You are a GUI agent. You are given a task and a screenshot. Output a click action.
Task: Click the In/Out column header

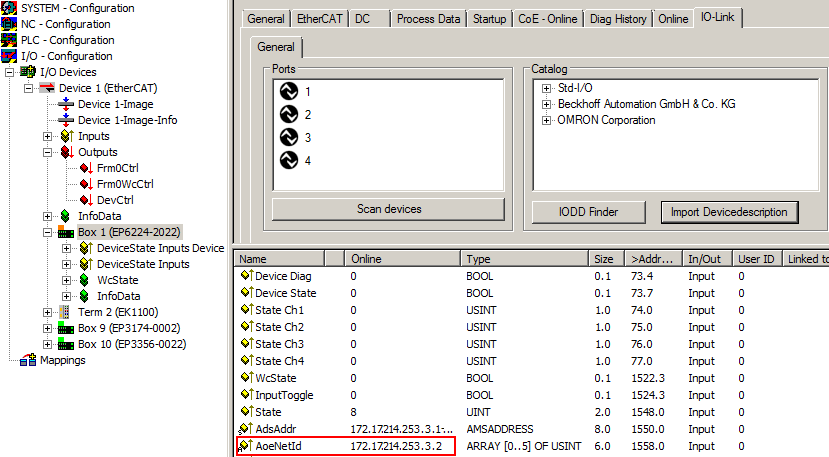coord(707,259)
